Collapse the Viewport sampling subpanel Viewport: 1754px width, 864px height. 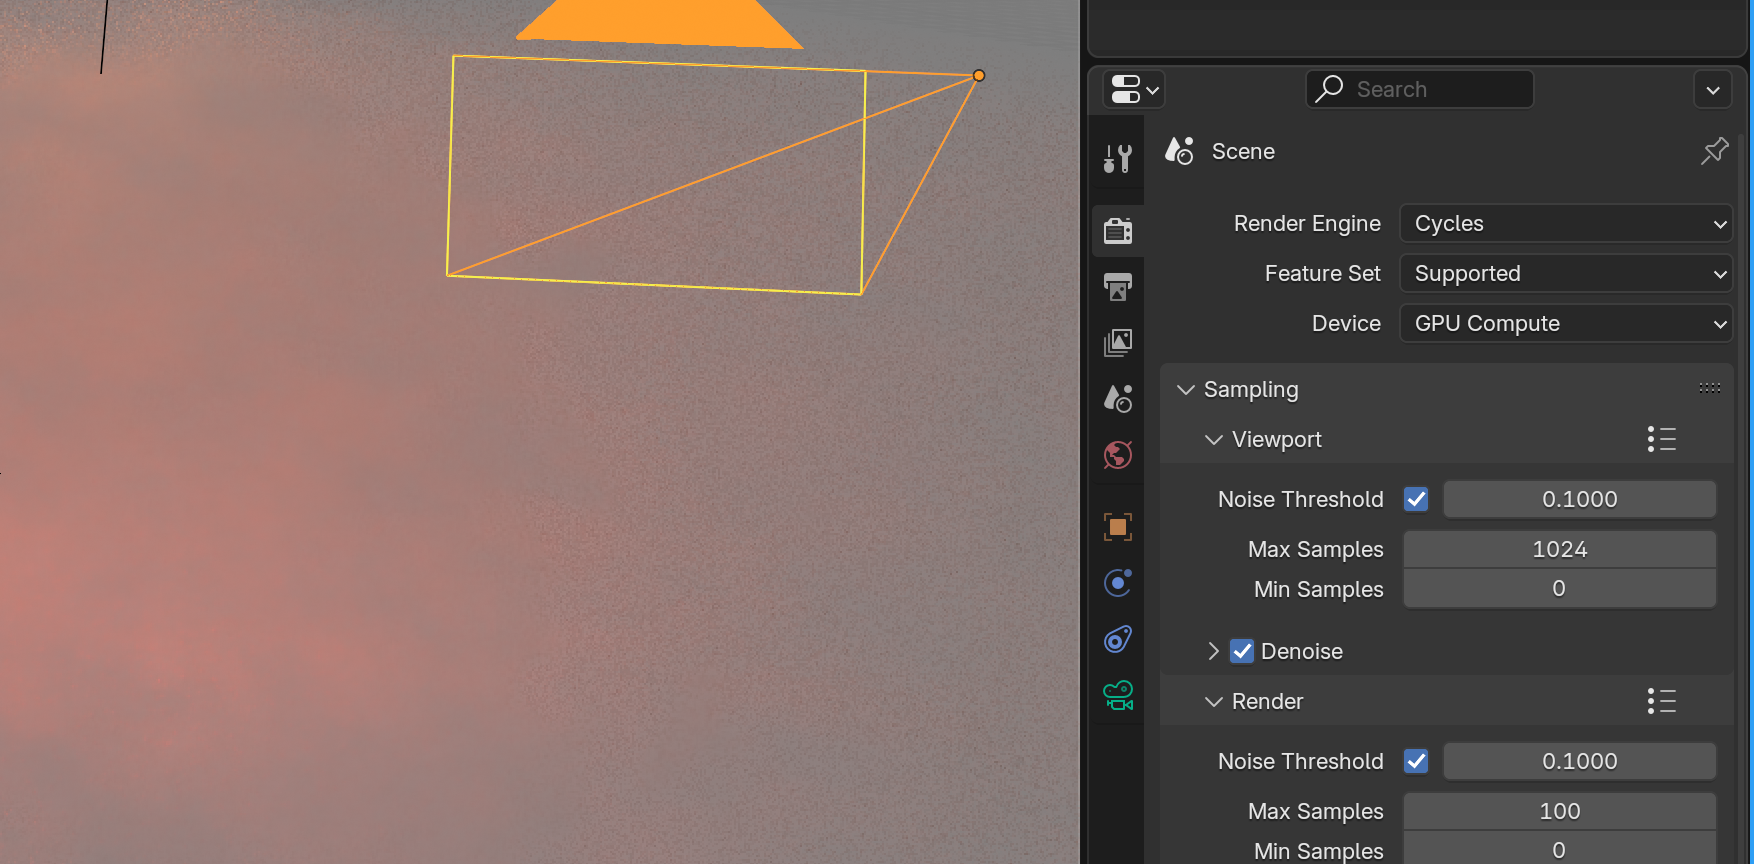pos(1214,439)
